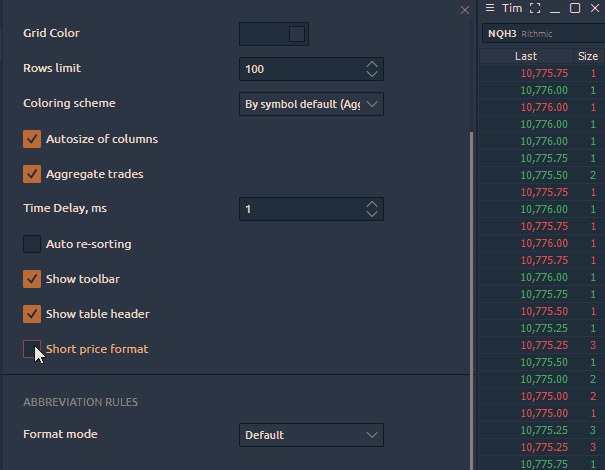The width and height of the screenshot is (605, 470).
Task: Uncheck Aggregate trades option
Action: (x=32, y=174)
